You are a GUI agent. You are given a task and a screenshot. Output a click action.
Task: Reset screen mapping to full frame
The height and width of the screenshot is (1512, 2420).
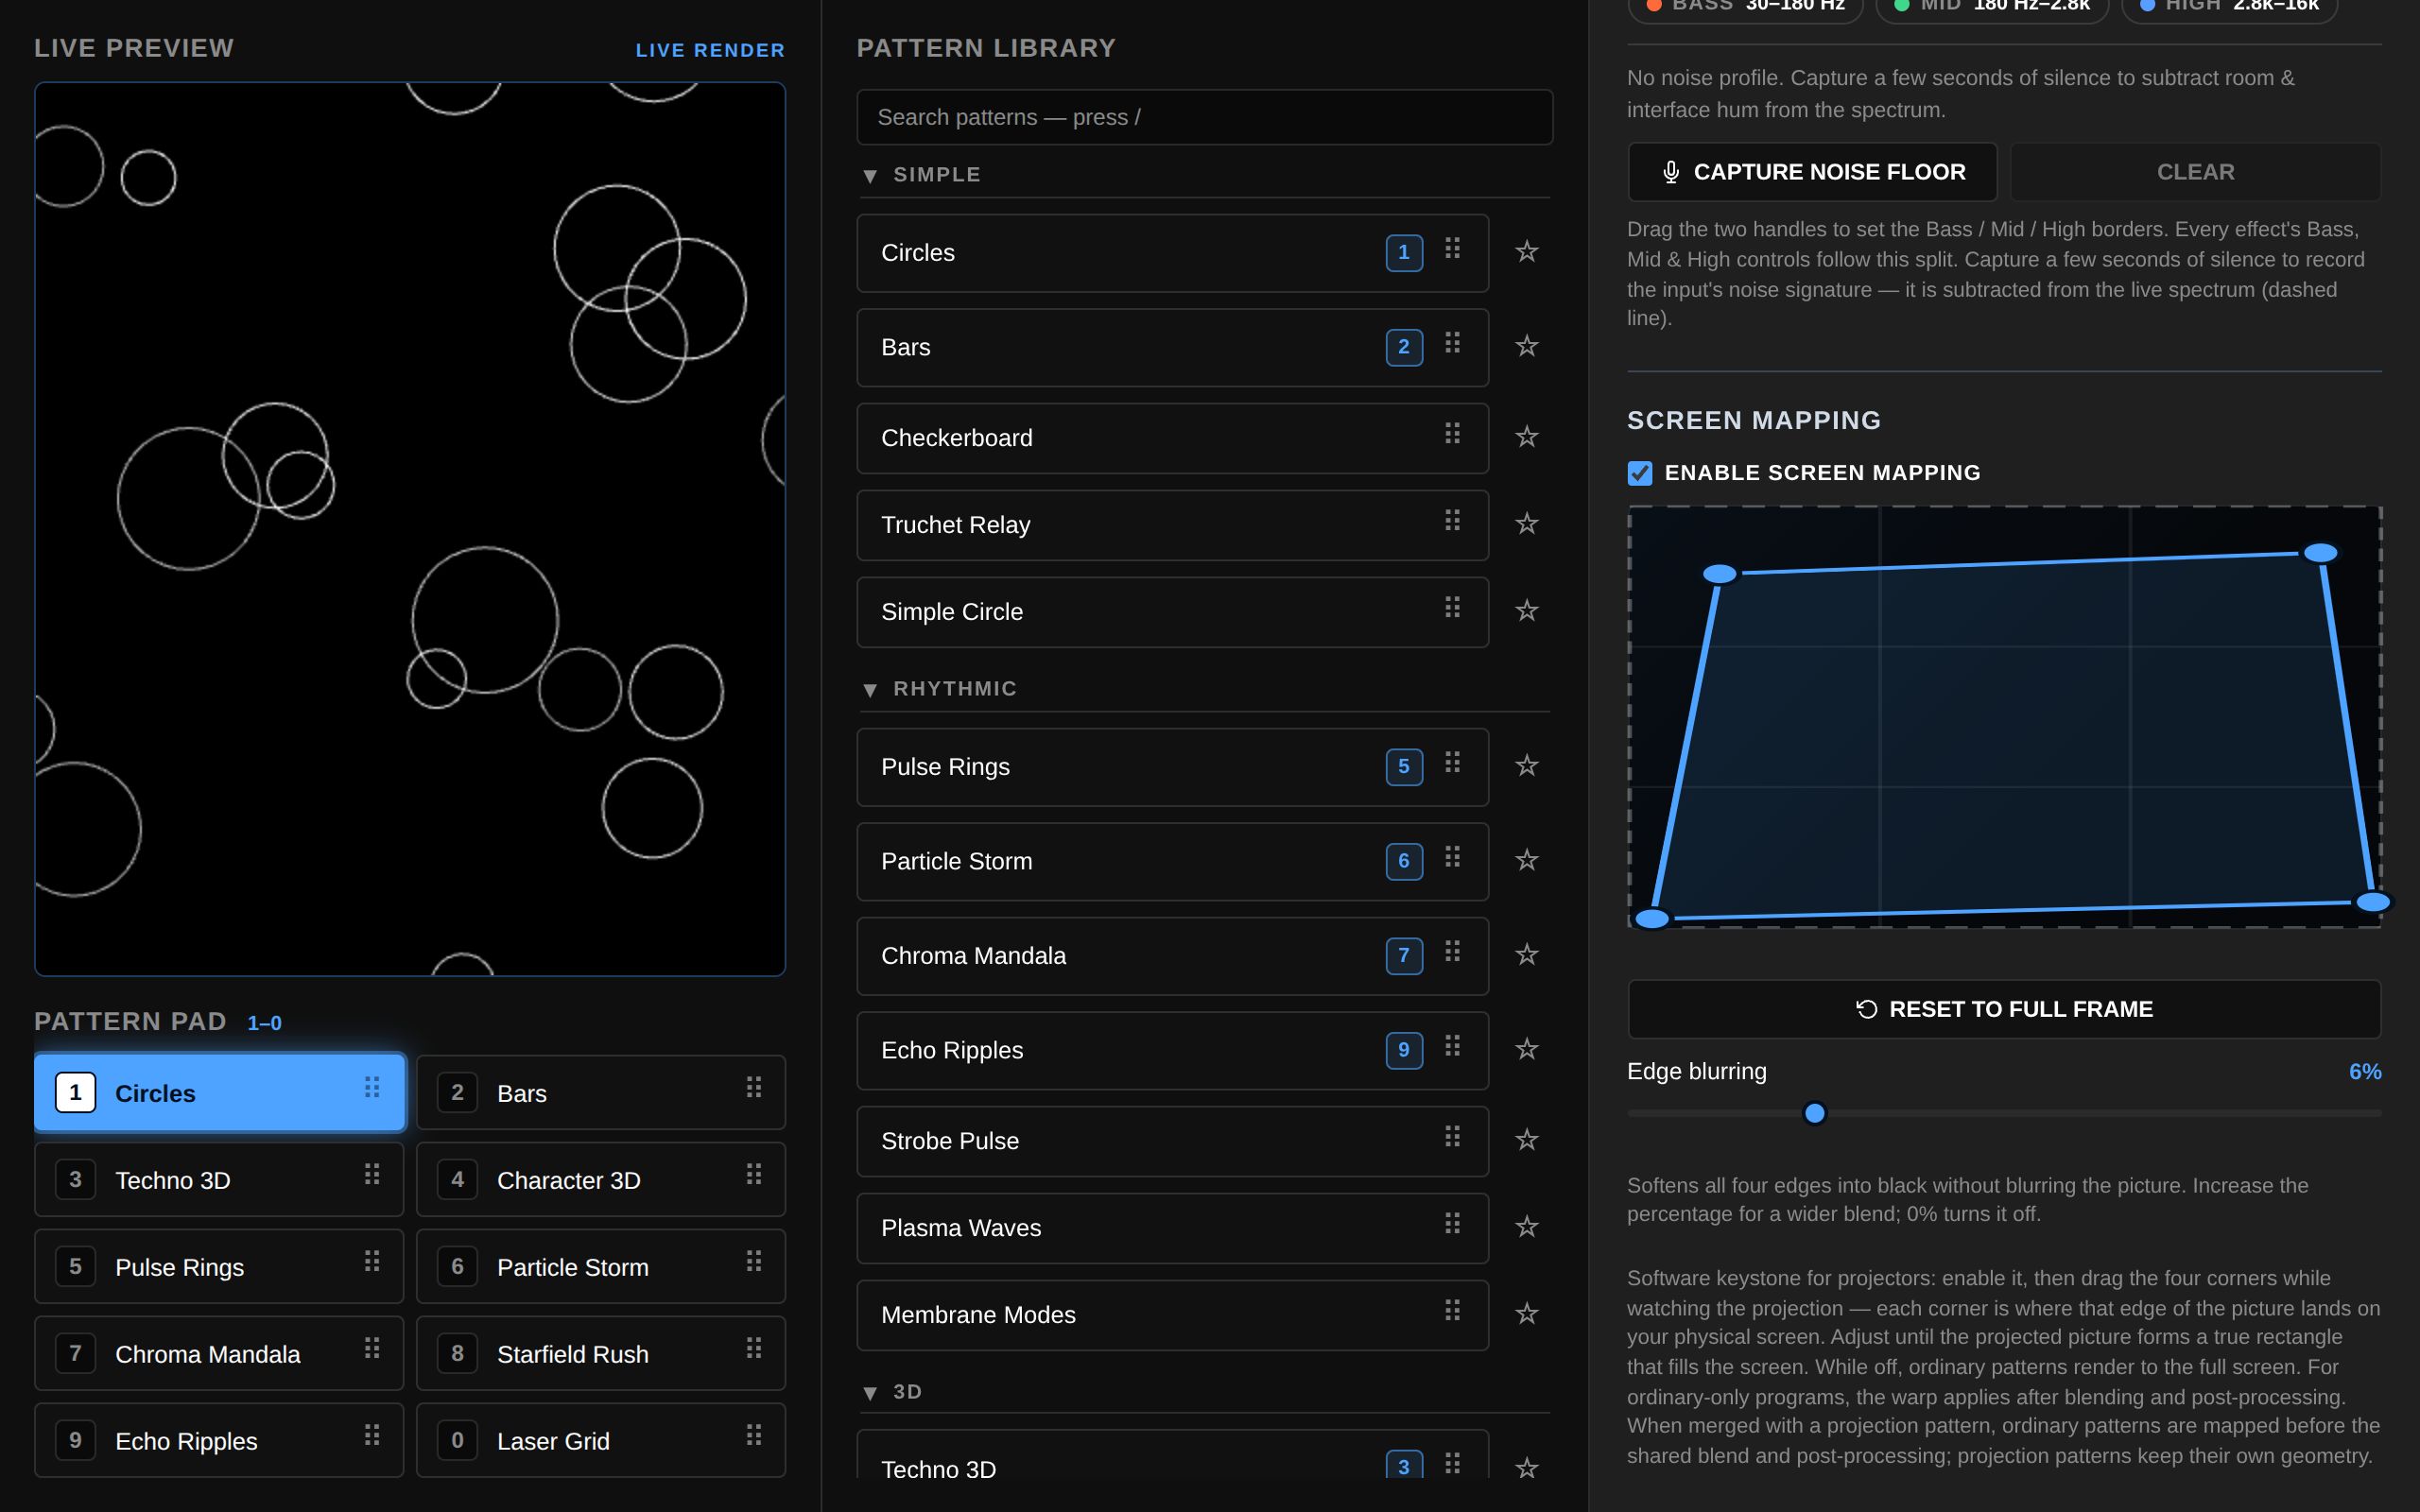pos(2004,1009)
